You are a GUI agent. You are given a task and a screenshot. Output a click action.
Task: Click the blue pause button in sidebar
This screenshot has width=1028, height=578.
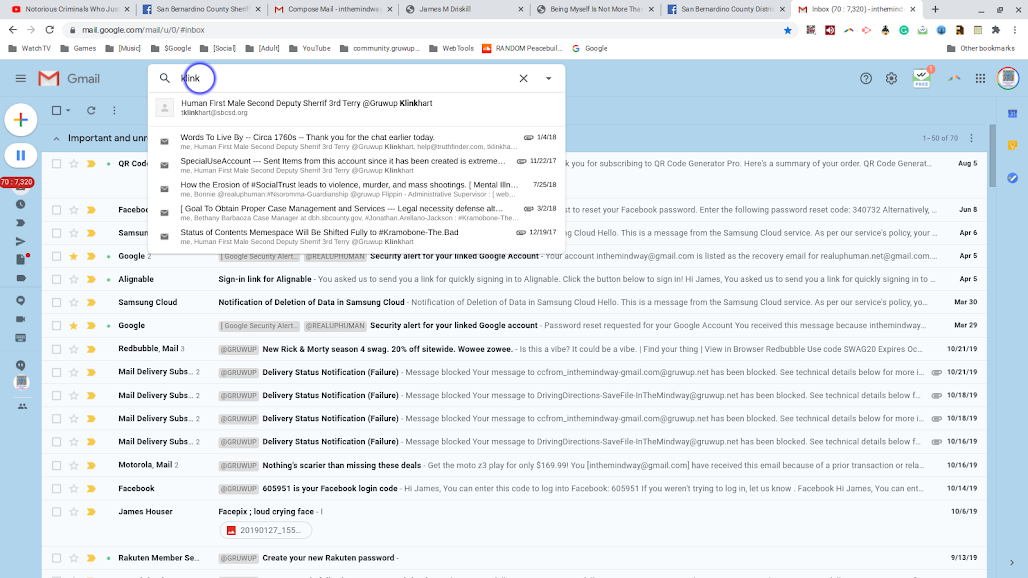pos(21,155)
